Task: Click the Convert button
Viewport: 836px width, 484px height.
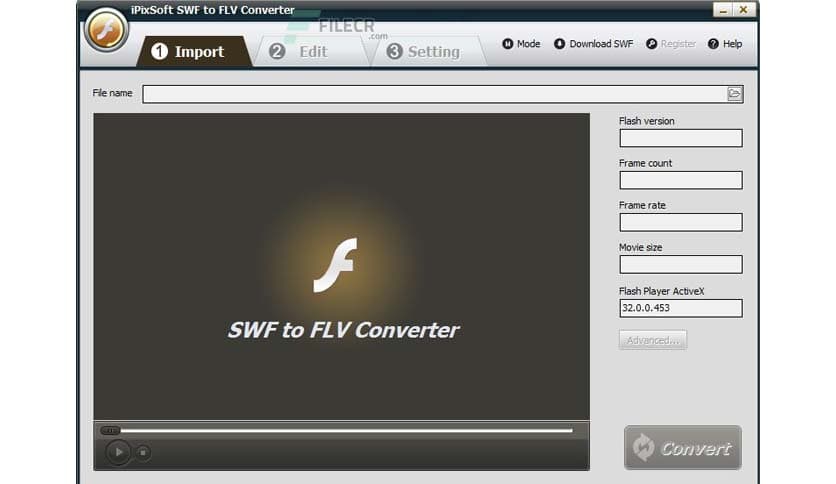Action: click(682, 448)
